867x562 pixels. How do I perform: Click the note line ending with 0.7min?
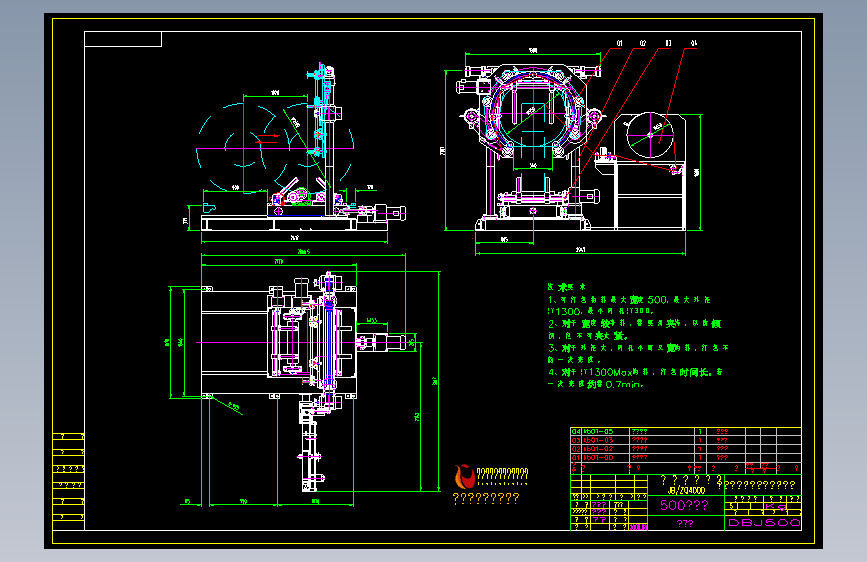tap(596, 384)
